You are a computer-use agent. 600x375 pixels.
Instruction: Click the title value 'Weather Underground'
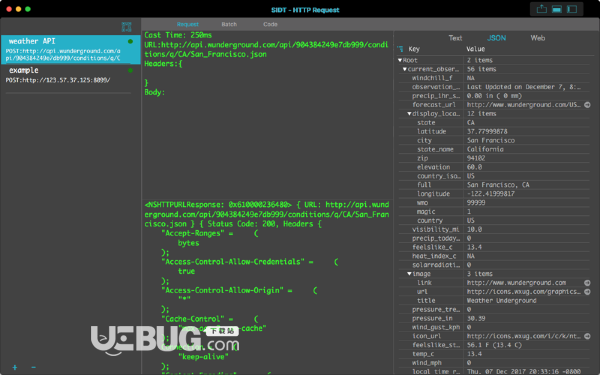tap(501, 300)
